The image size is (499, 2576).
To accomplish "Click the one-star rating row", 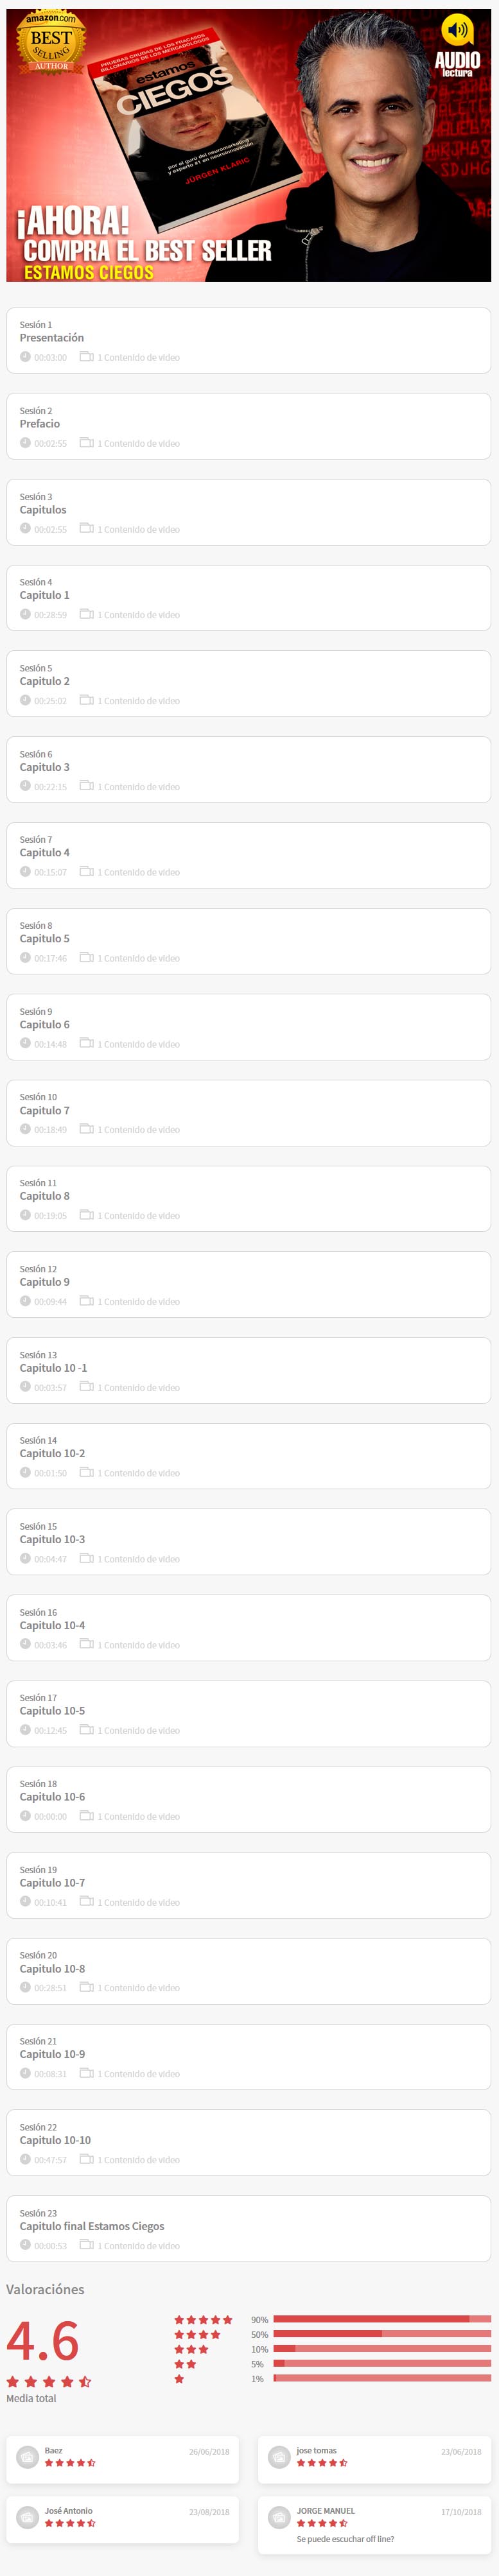I will (332, 2379).
